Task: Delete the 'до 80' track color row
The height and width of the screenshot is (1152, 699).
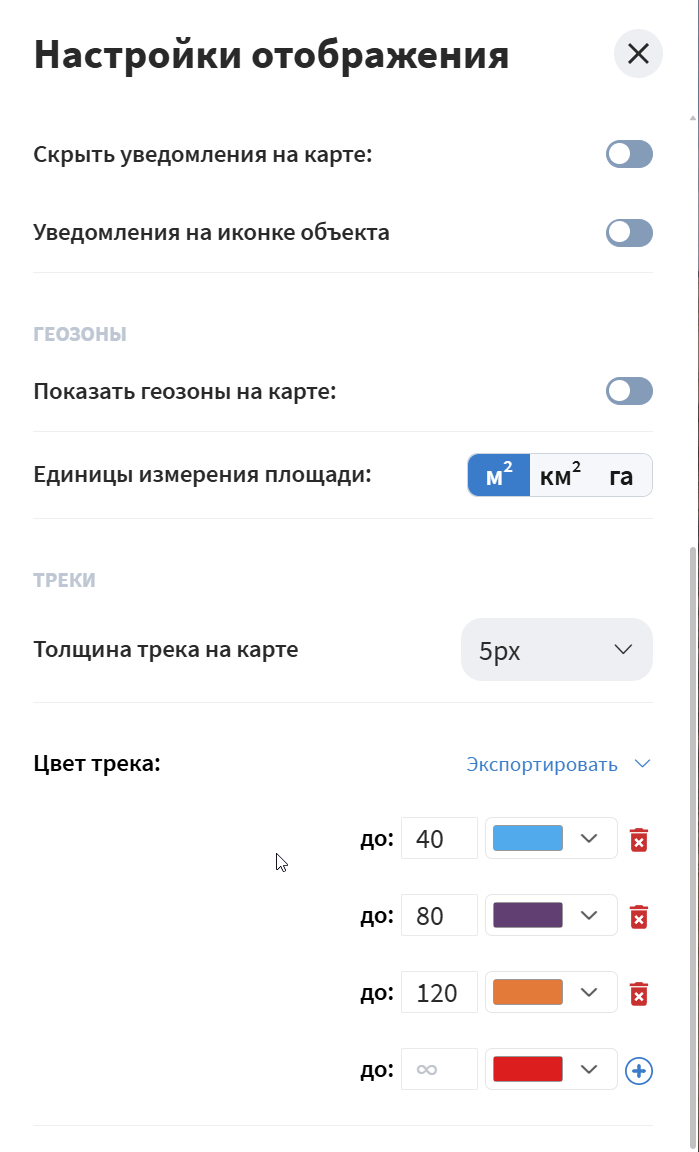Action: 639,916
